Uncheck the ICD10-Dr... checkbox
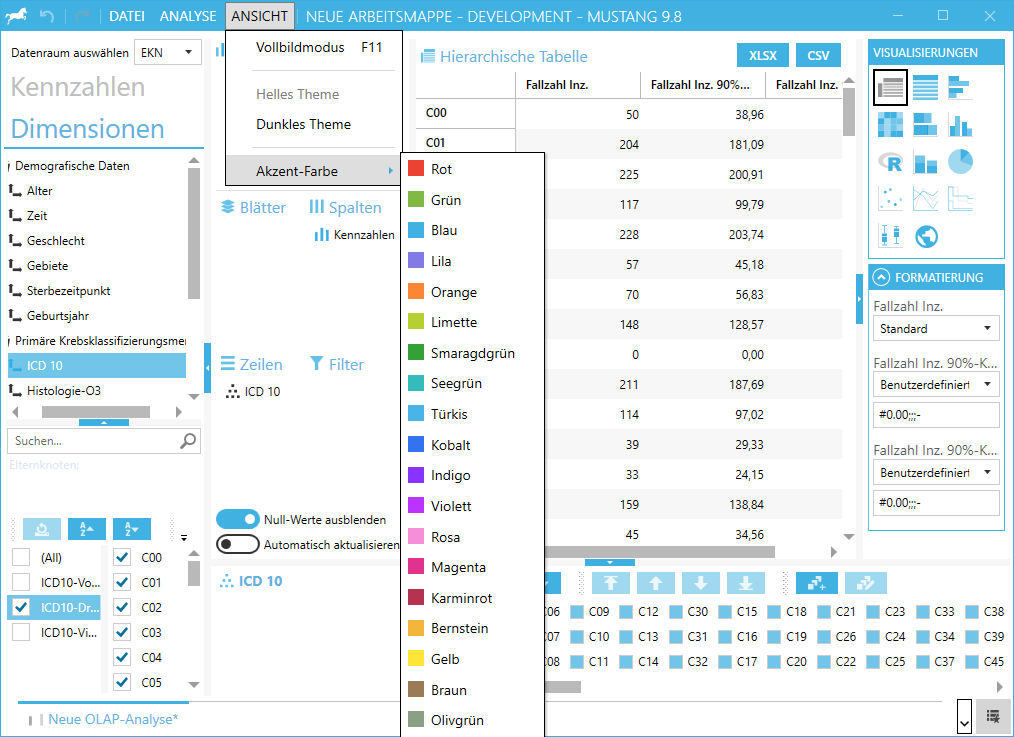The width and height of the screenshot is (1014, 737). click(21, 608)
